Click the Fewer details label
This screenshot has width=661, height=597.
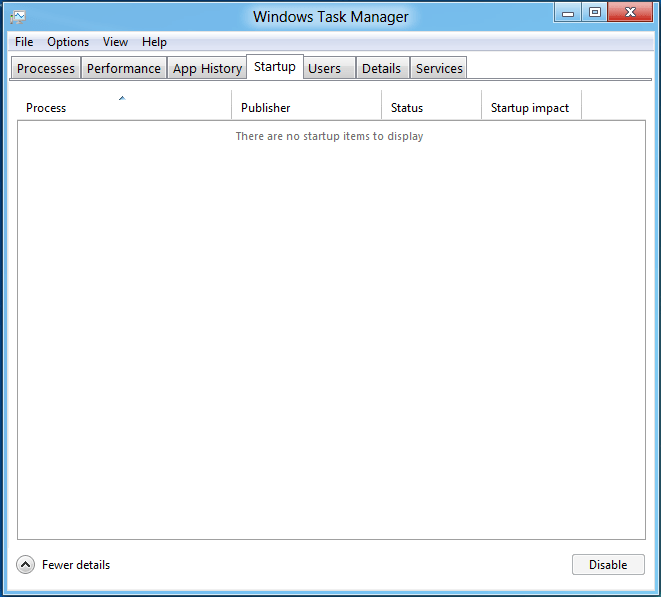coord(76,565)
